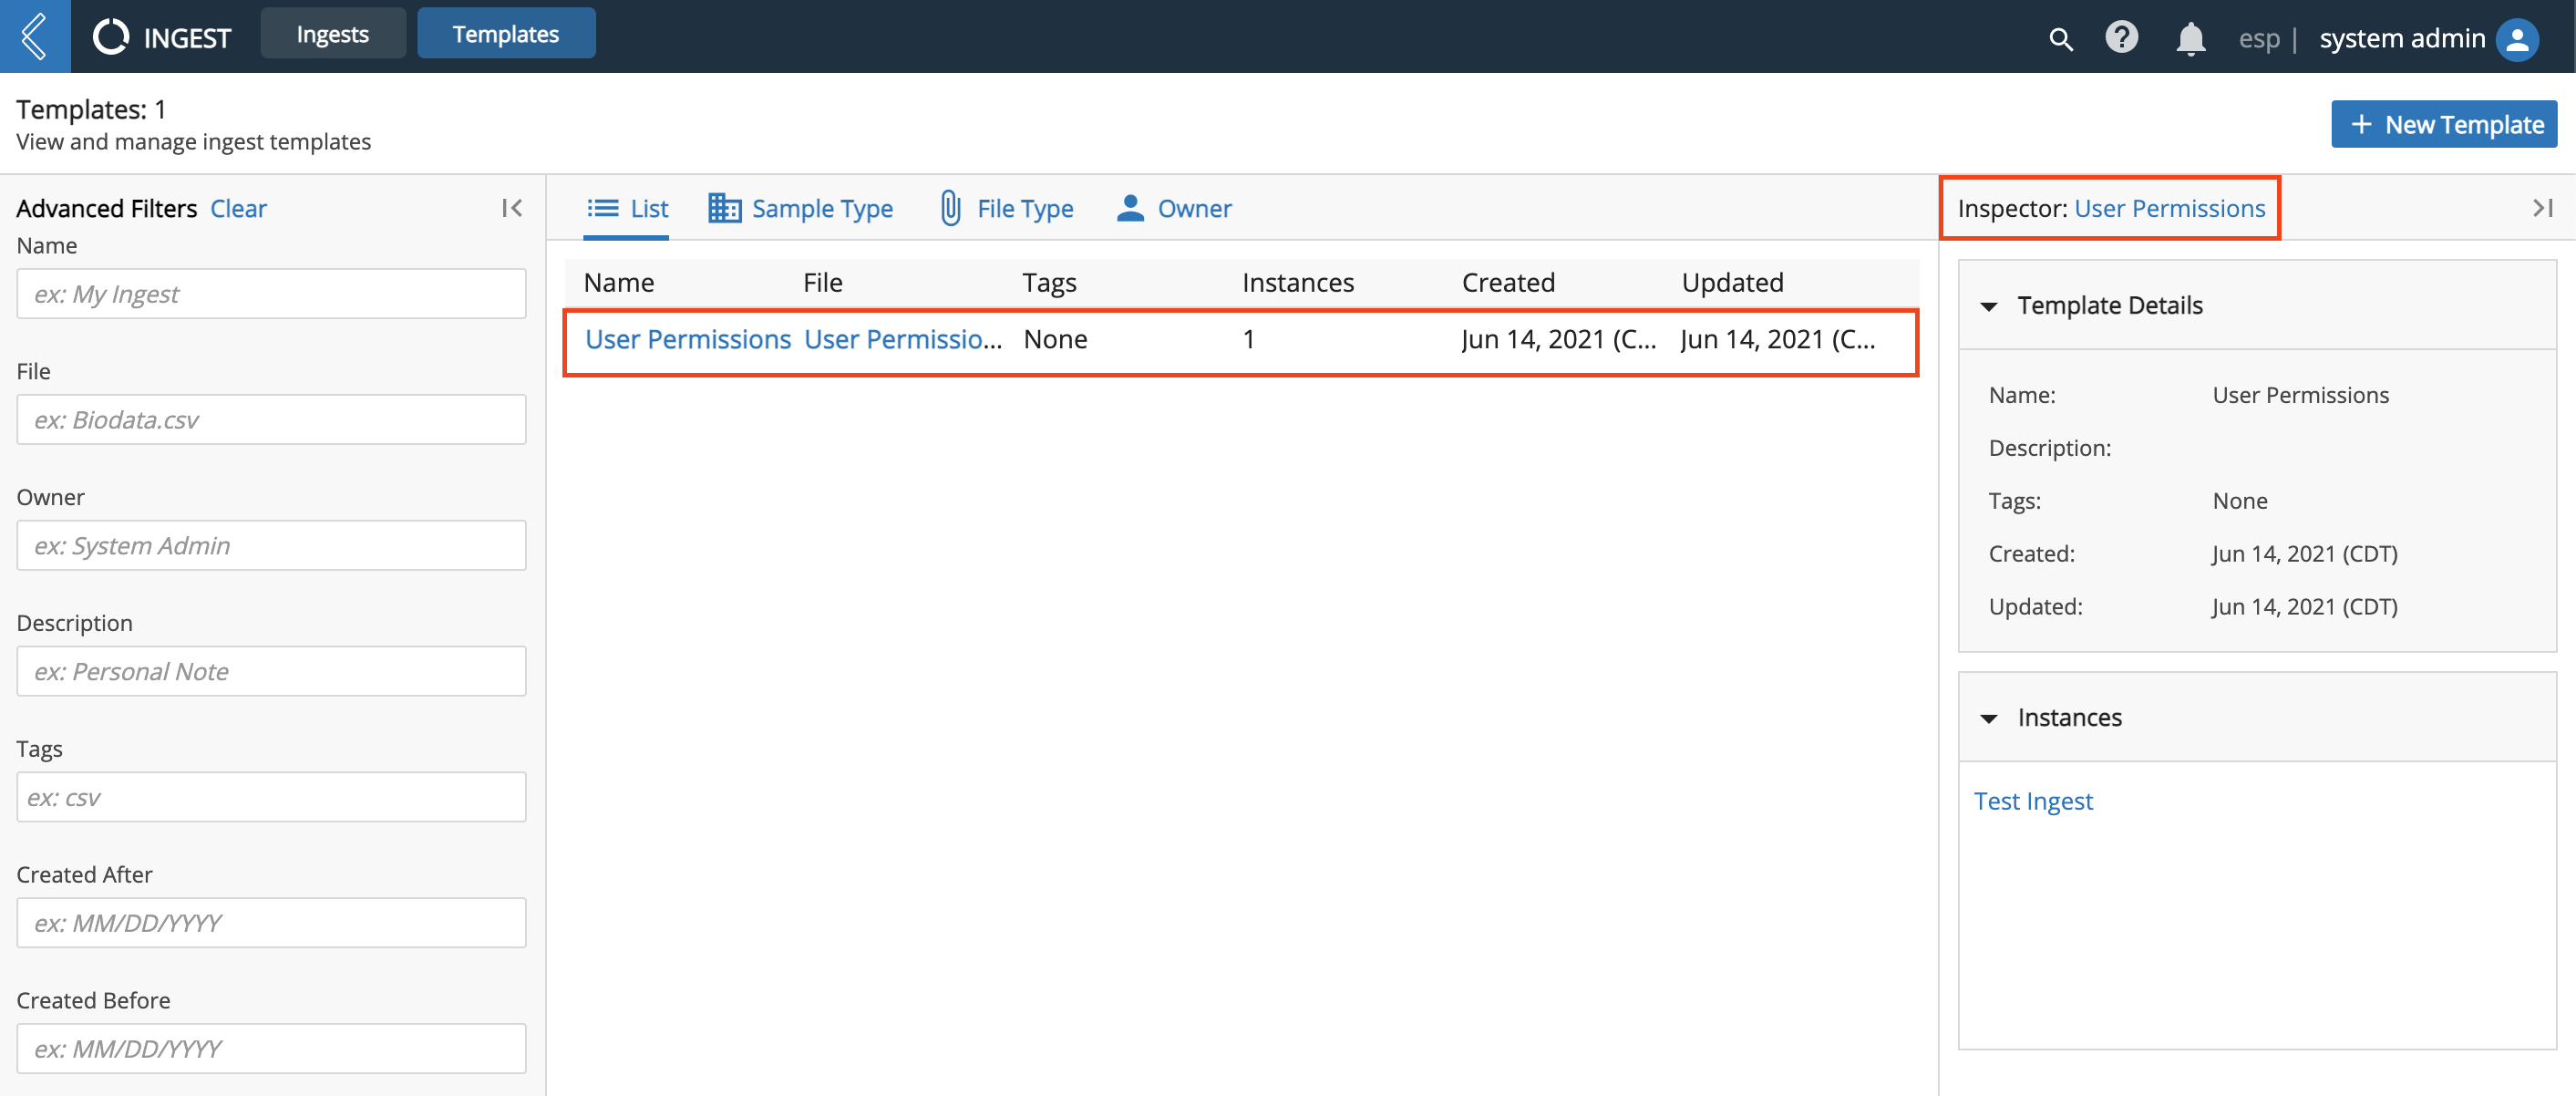Switch to the Ingests tab

coord(333,34)
